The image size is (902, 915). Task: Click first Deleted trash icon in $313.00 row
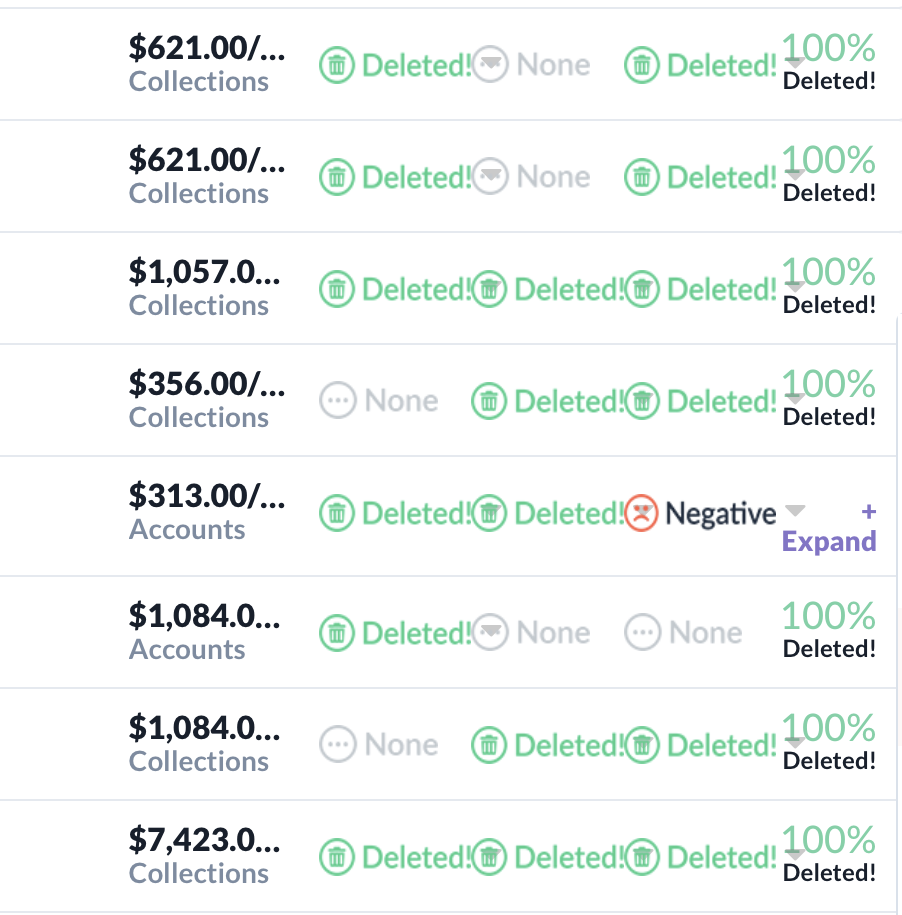(338, 514)
